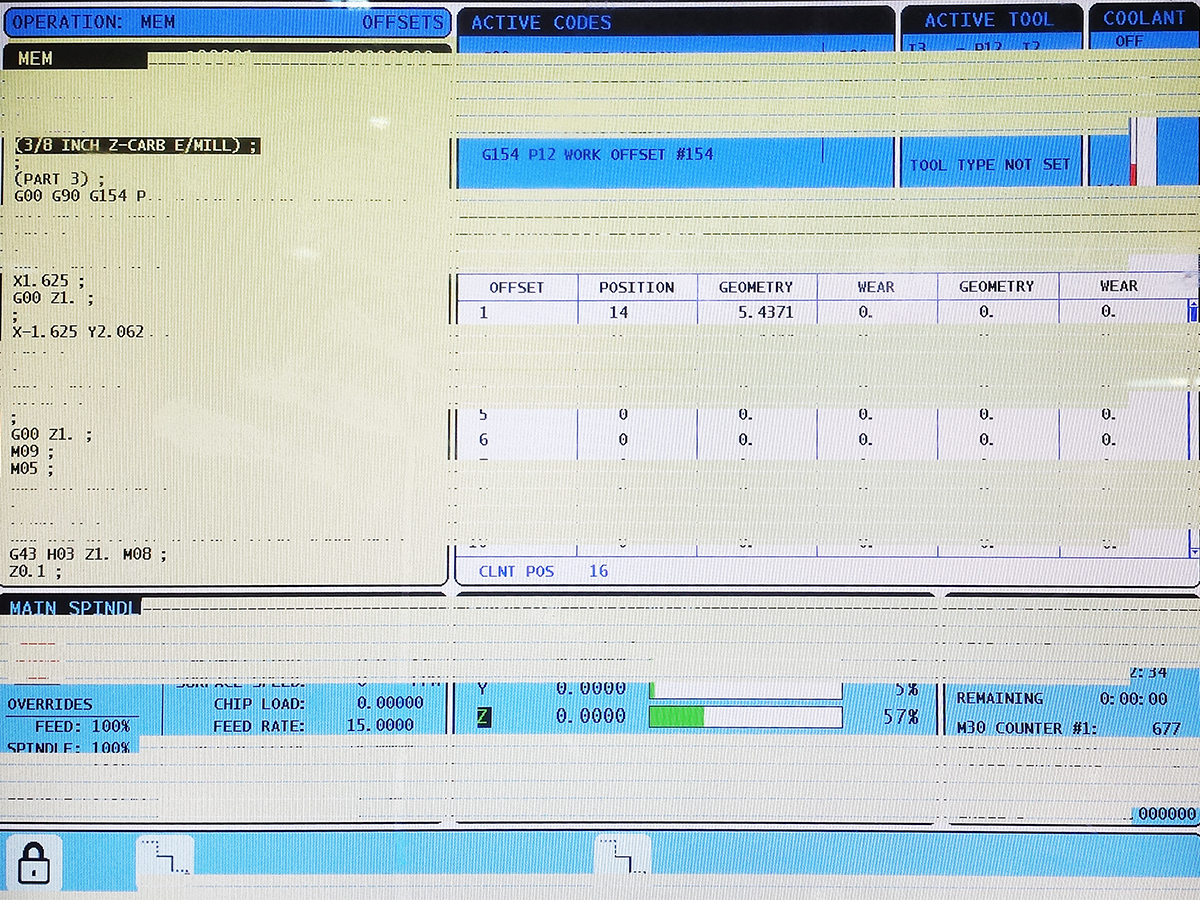Click the G00 Z1. line above M09
This screenshot has height=900, width=1200.
pyautogui.click(x=52, y=435)
